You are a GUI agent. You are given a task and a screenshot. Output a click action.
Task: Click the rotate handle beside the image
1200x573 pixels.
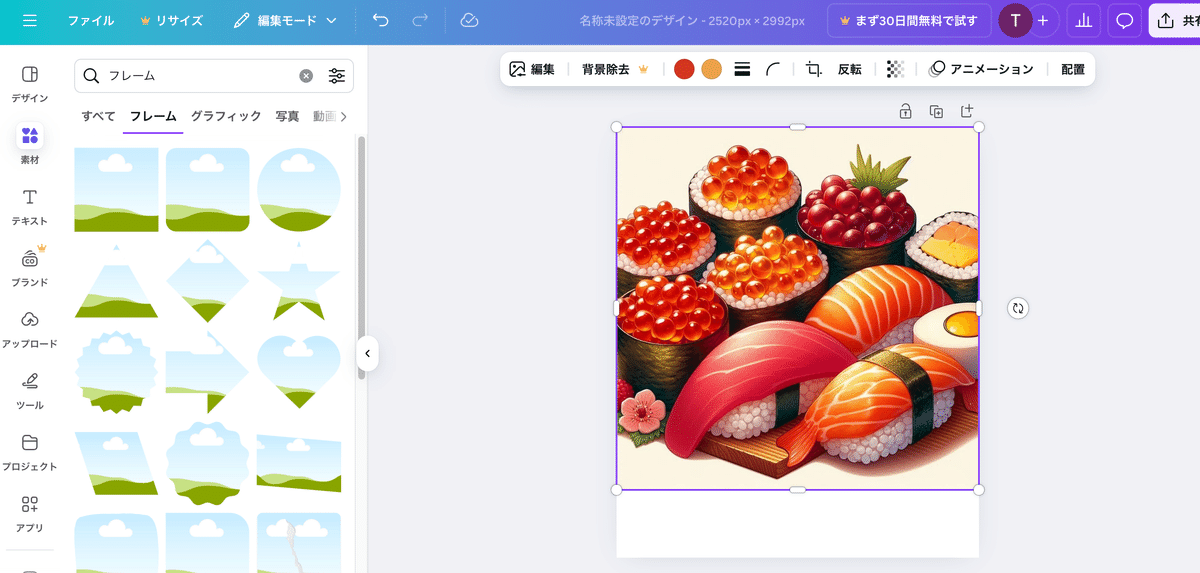click(x=1018, y=308)
